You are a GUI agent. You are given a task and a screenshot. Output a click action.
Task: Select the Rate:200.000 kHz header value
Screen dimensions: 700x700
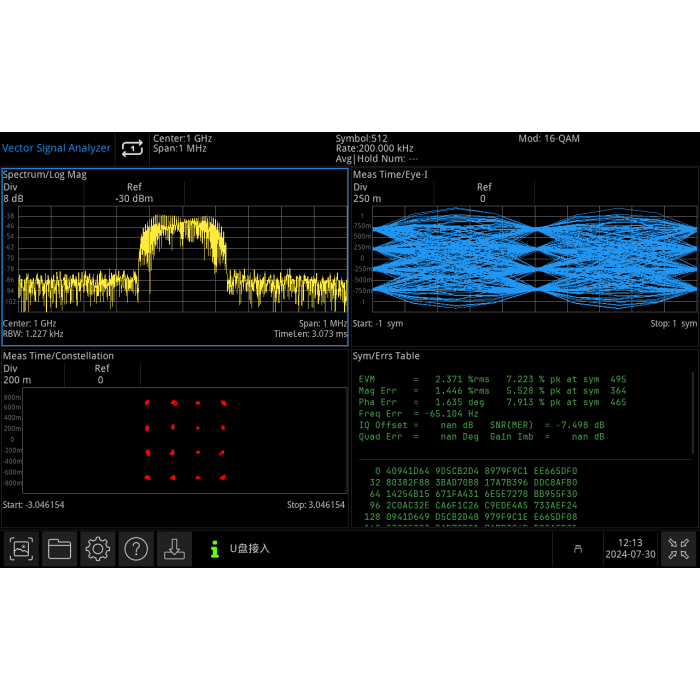click(x=375, y=149)
